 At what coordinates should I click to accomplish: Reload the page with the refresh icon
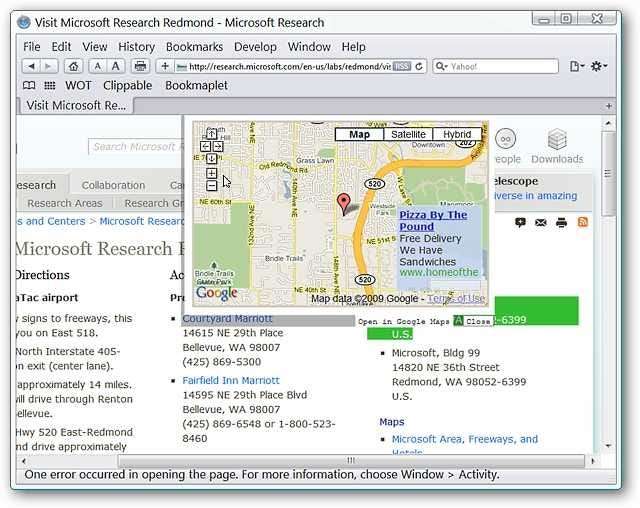click(x=420, y=66)
